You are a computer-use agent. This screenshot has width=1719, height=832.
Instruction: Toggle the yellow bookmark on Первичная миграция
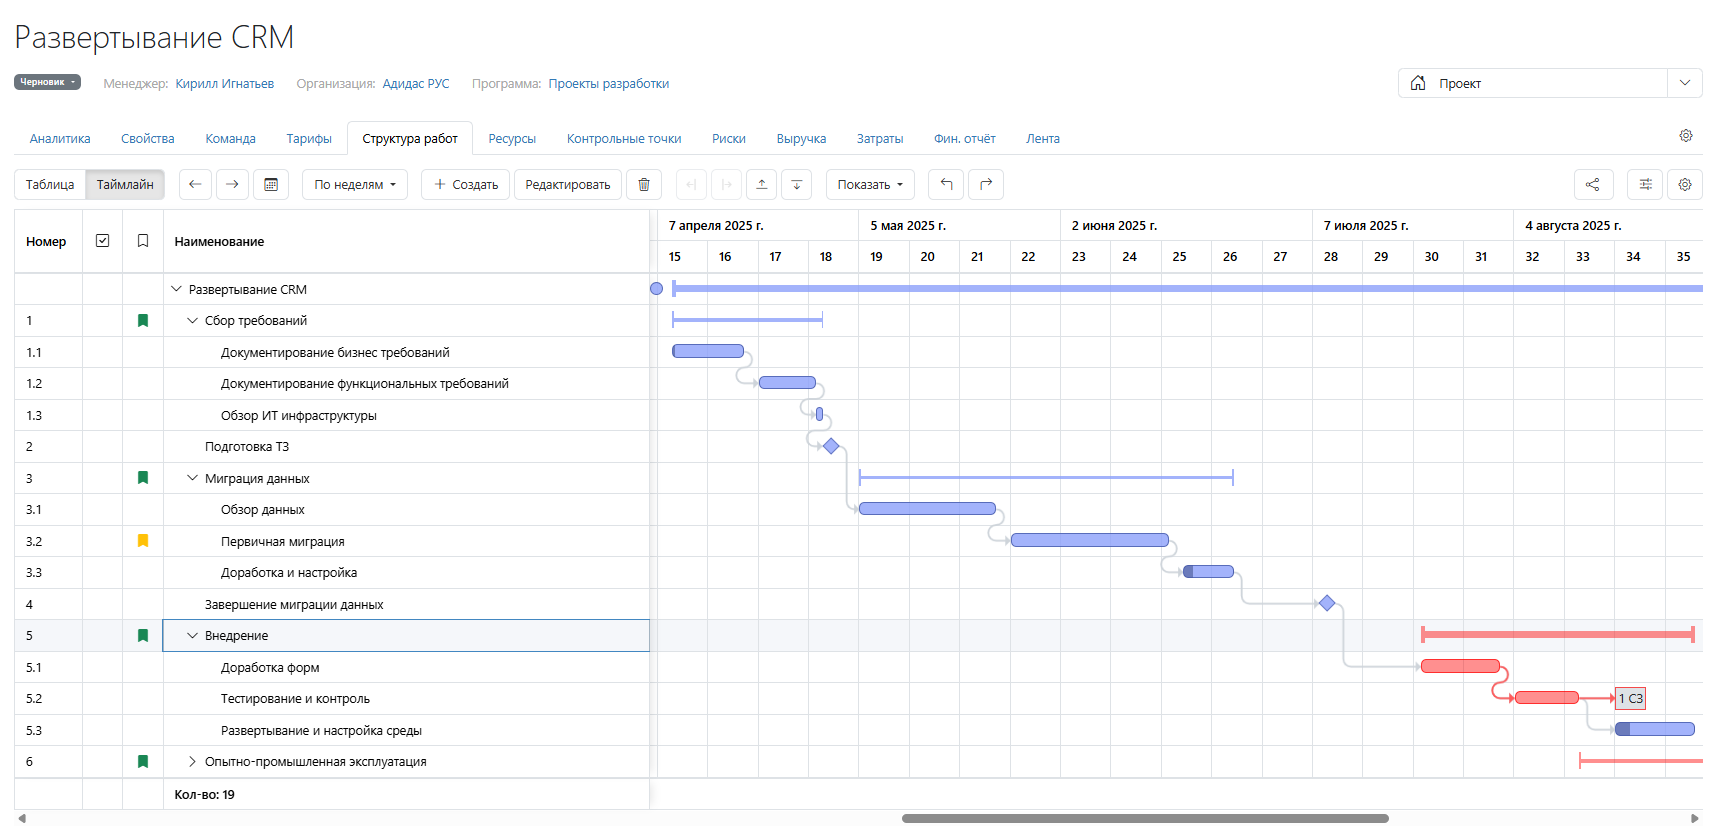click(x=143, y=541)
